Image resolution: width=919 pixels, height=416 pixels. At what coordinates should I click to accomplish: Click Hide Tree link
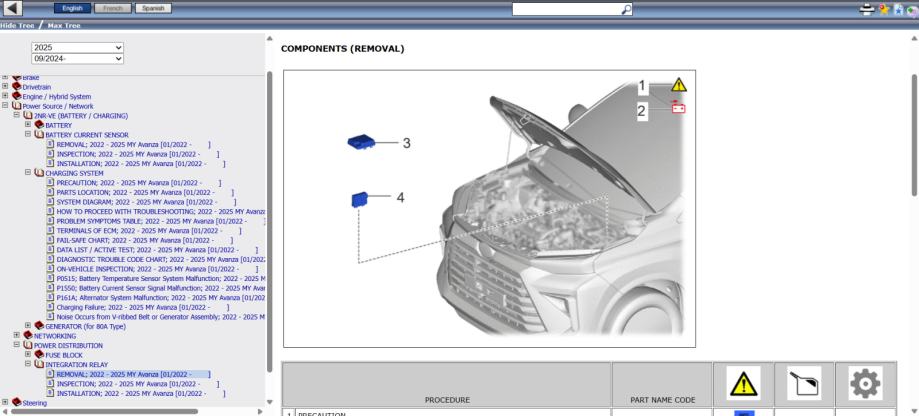coord(17,26)
